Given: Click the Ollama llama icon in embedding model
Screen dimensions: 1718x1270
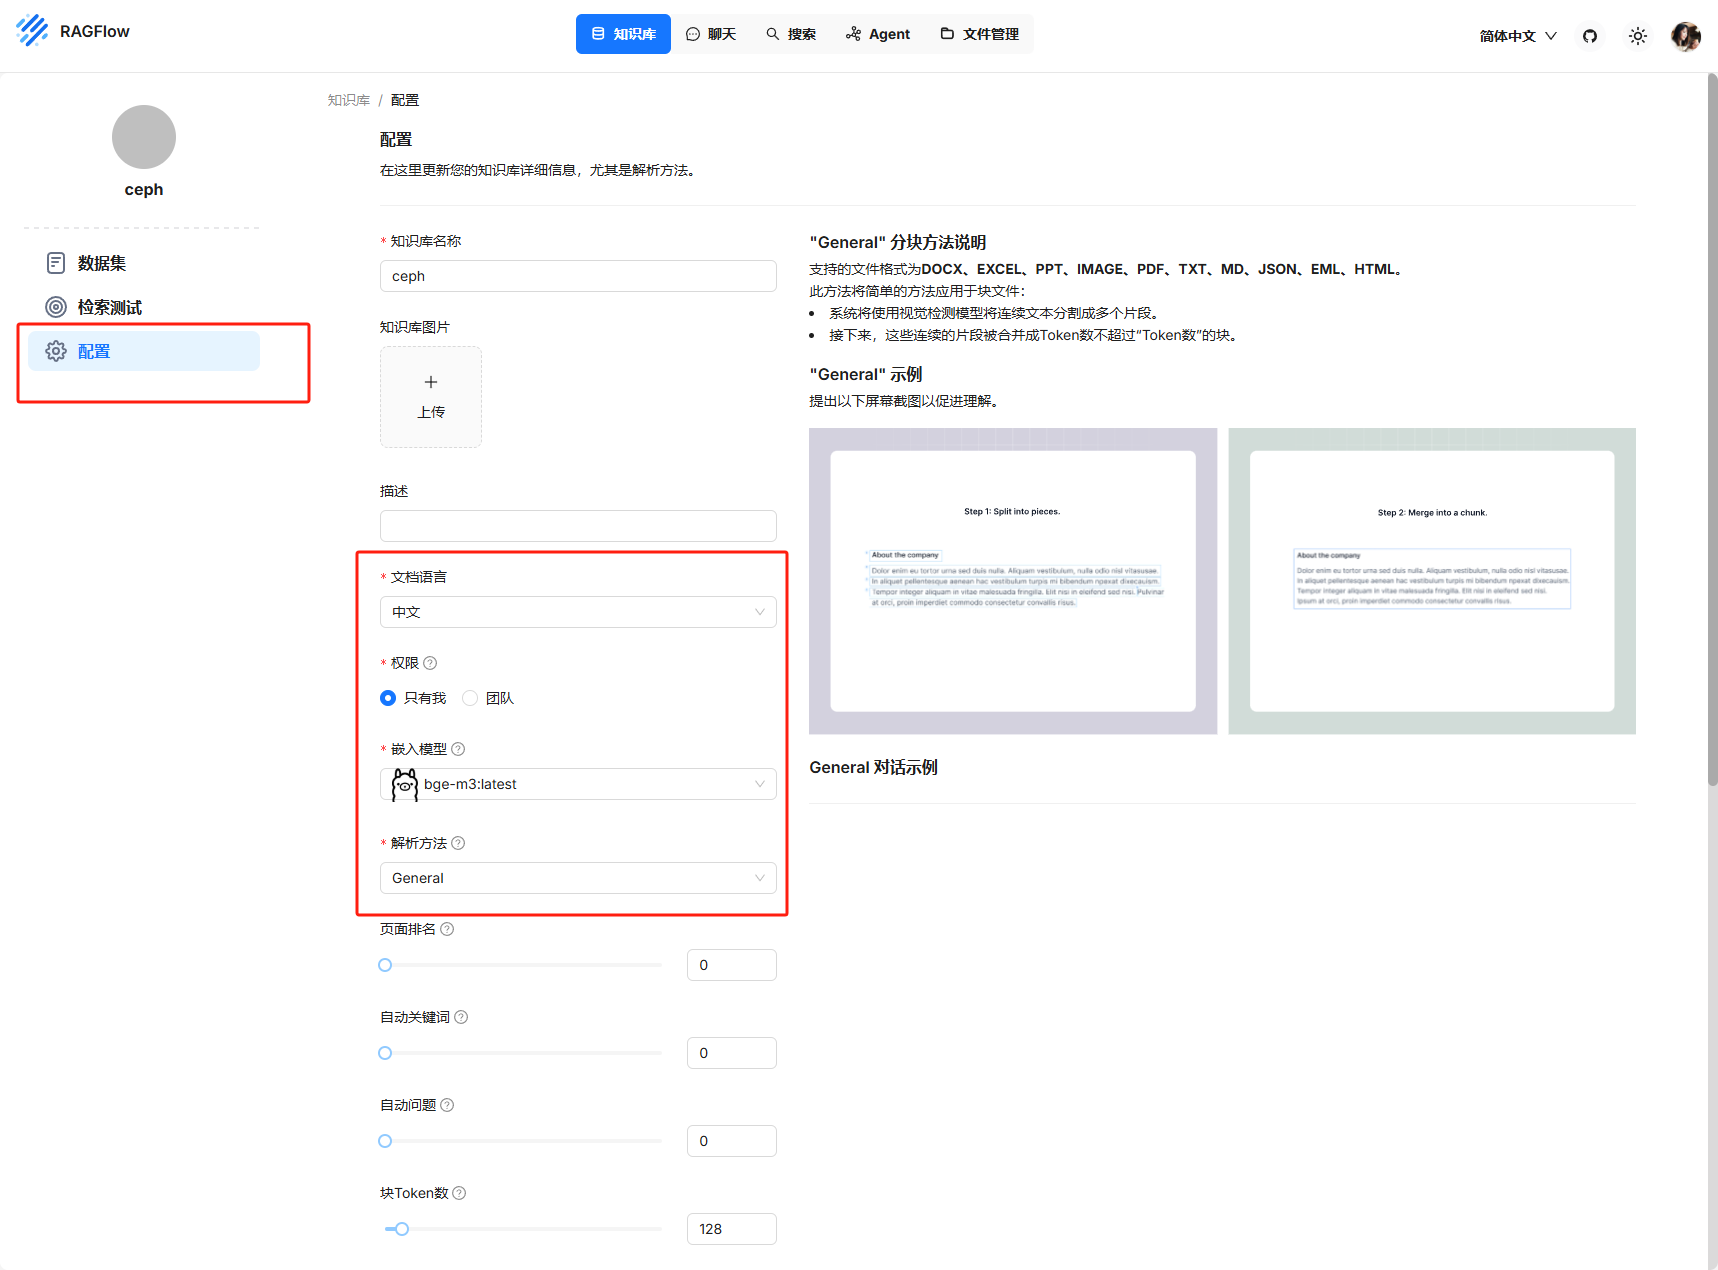Looking at the screenshot, I should [405, 784].
